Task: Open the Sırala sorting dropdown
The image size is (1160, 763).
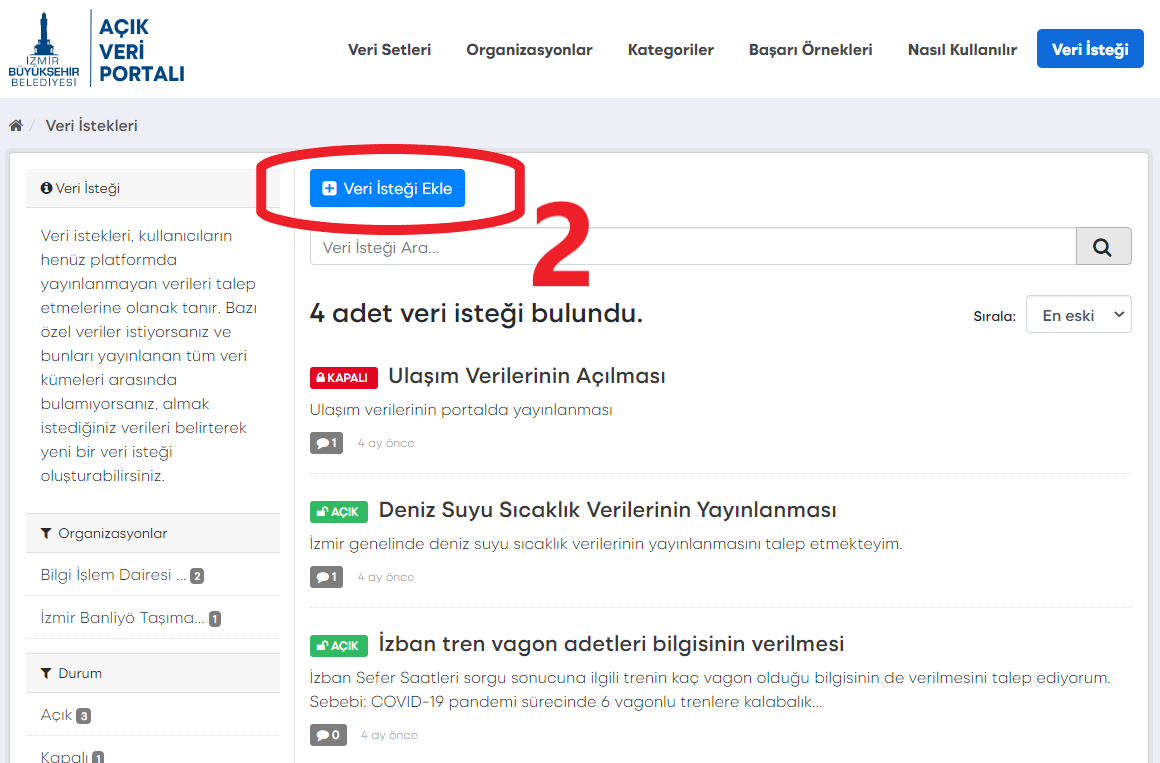Action: pos(1078,315)
